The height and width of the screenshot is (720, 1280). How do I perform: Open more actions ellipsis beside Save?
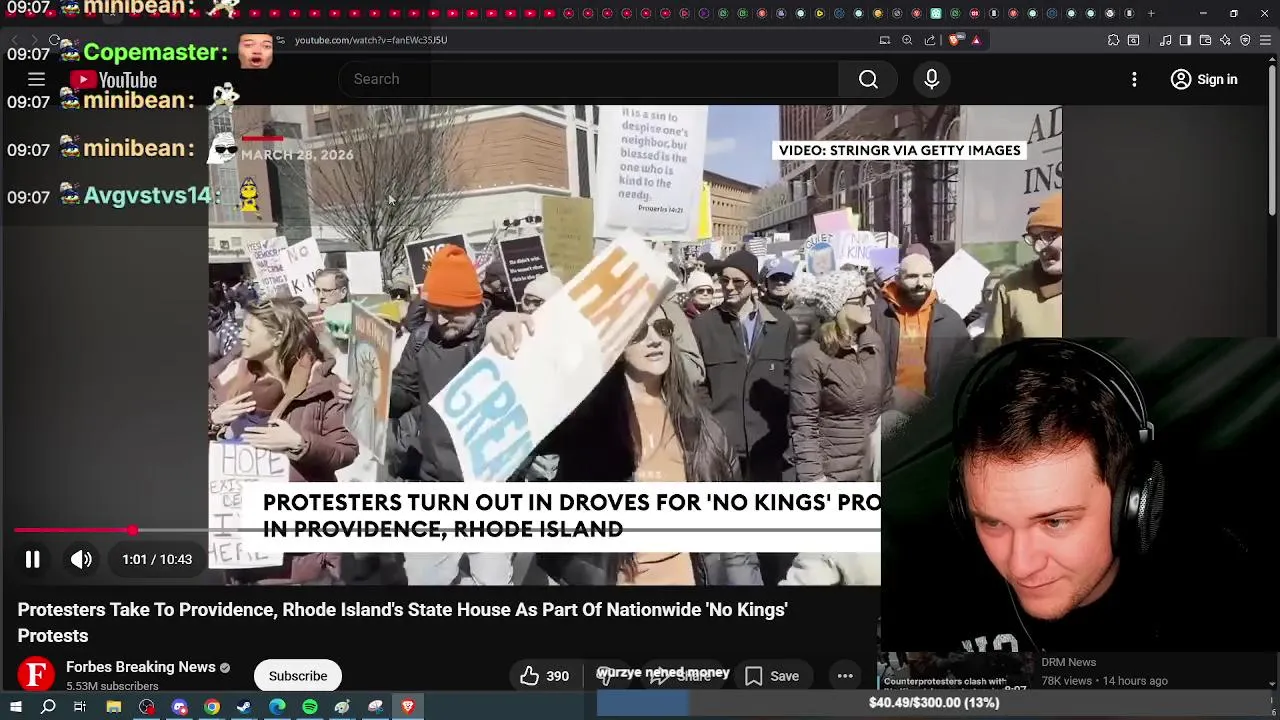pyautogui.click(x=845, y=676)
